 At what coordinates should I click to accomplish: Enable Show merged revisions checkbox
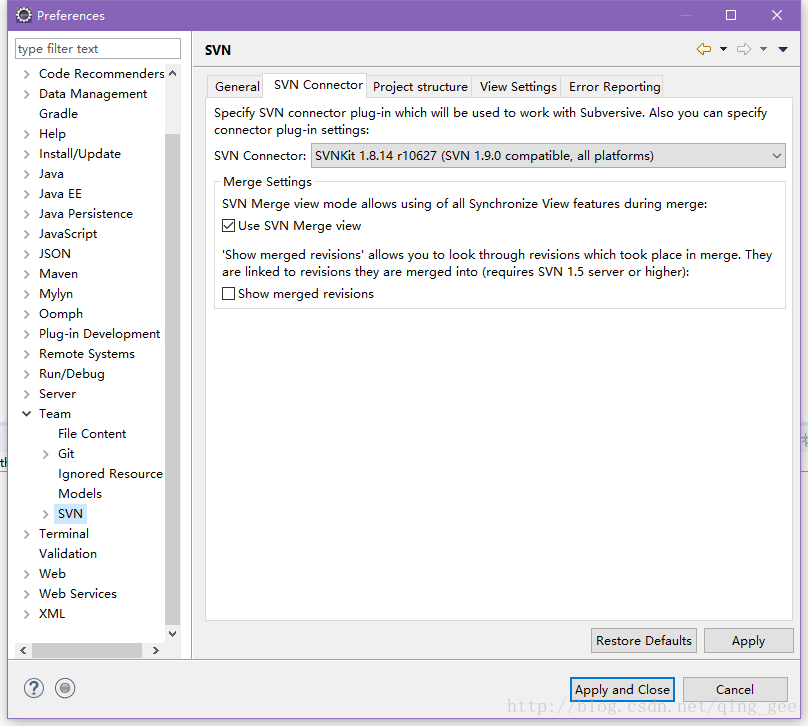click(228, 294)
